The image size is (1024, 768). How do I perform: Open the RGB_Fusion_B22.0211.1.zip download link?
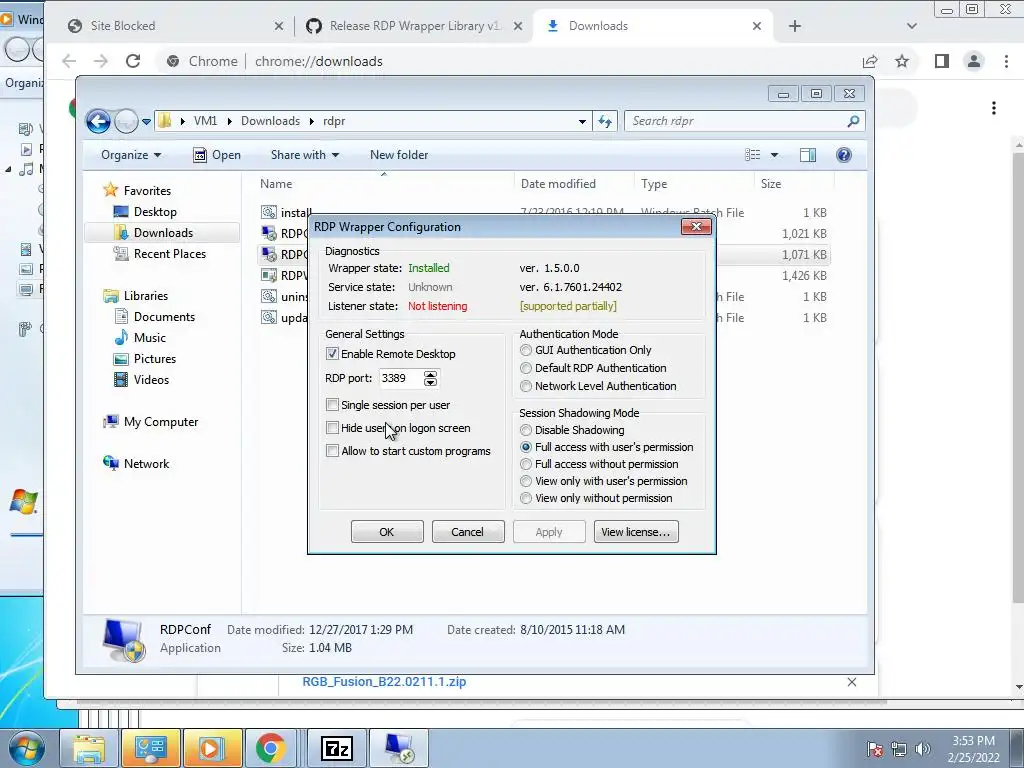coord(384,682)
